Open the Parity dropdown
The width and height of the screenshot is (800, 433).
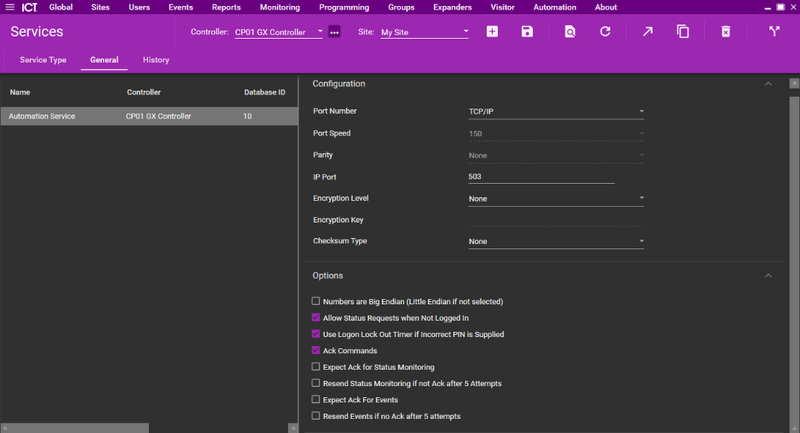[556, 156]
